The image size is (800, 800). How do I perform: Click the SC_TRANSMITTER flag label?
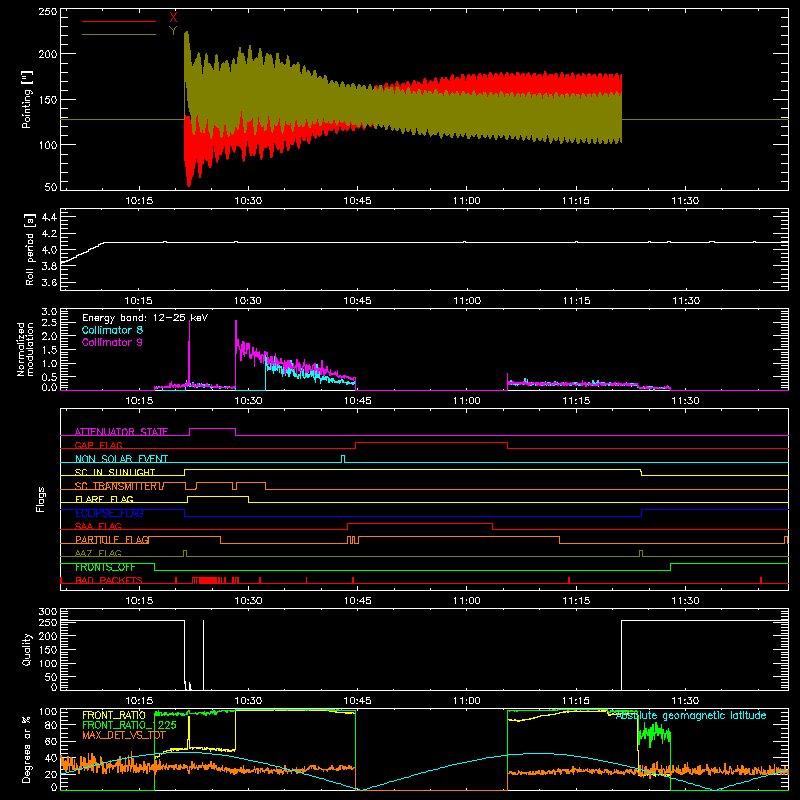pyautogui.click(x=117, y=486)
